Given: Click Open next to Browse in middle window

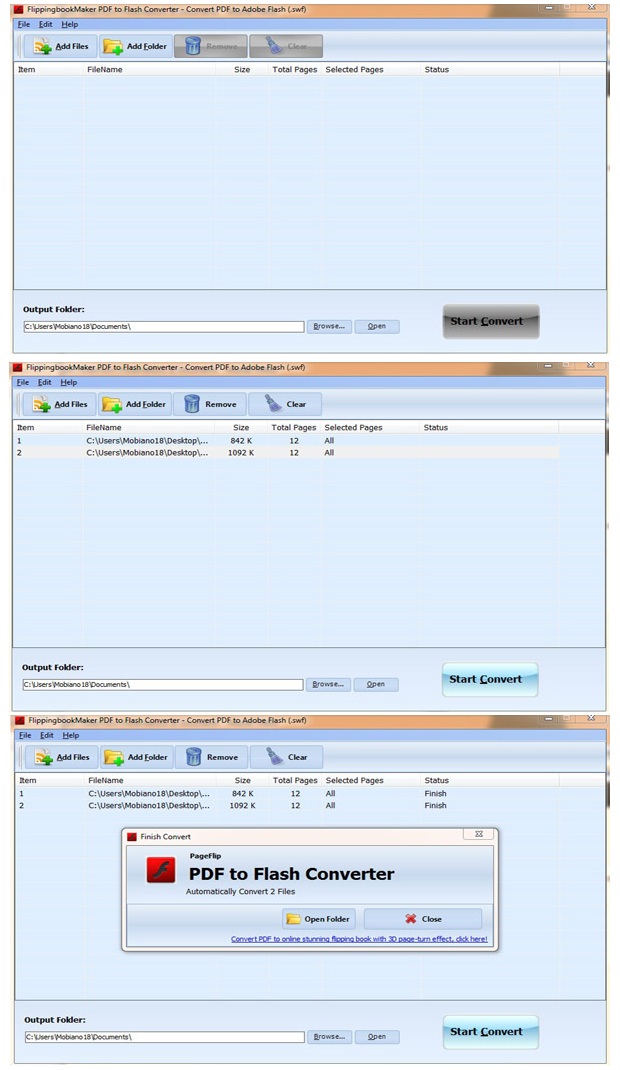Looking at the screenshot, I should pyautogui.click(x=376, y=684).
